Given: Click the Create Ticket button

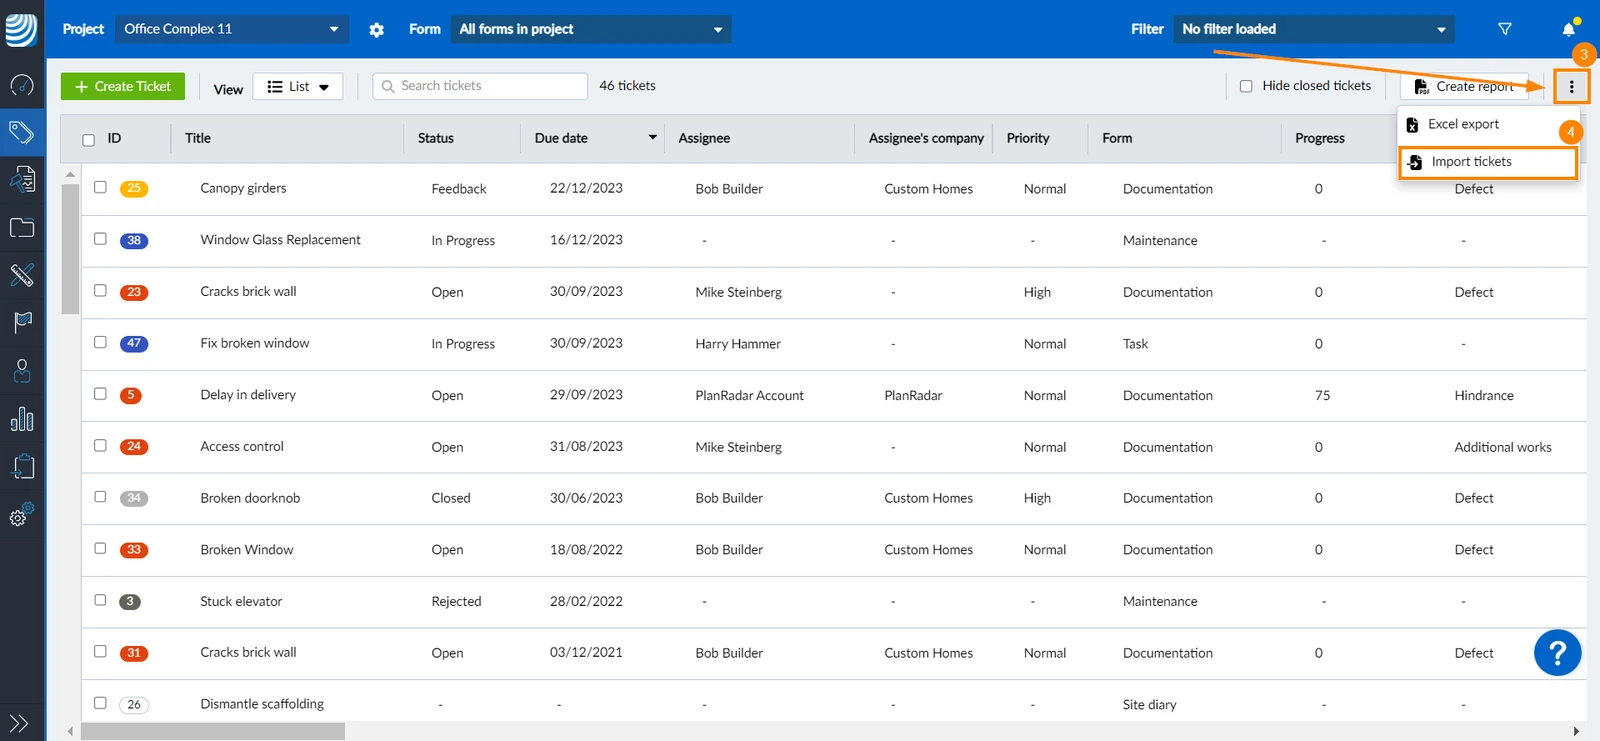Looking at the screenshot, I should [123, 87].
